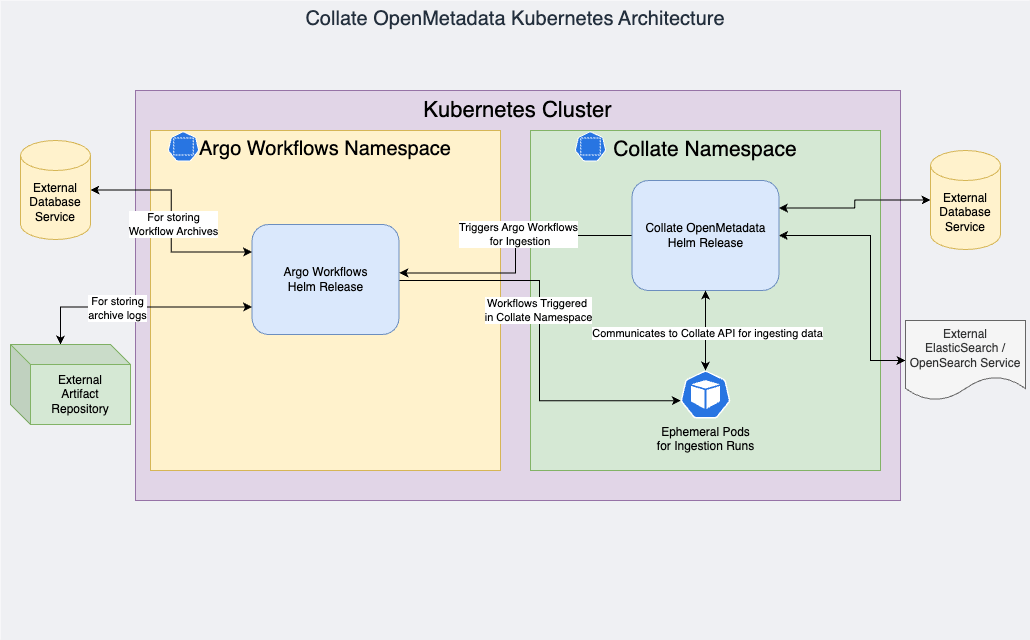Select the left External Database Service cylinder
Viewport: 1030px width, 640px height.
point(55,190)
